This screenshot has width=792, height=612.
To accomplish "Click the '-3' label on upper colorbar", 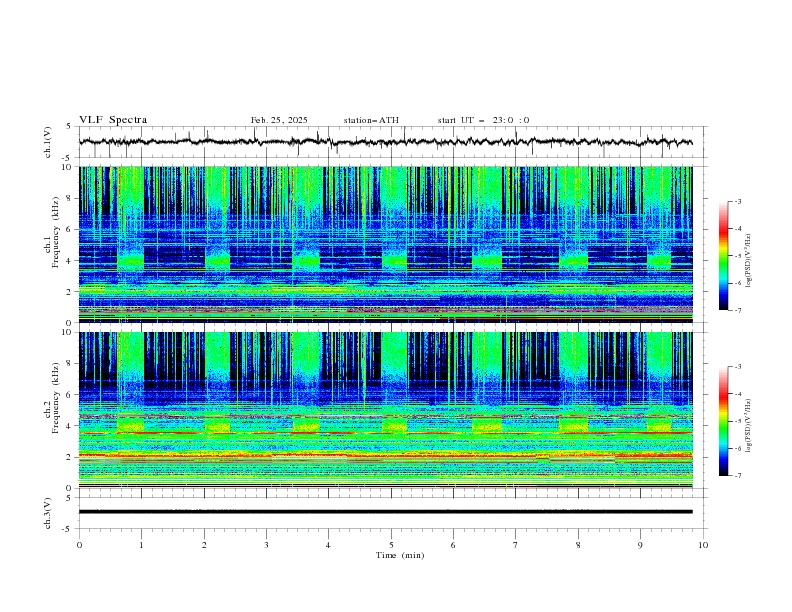I will coord(737,201).
